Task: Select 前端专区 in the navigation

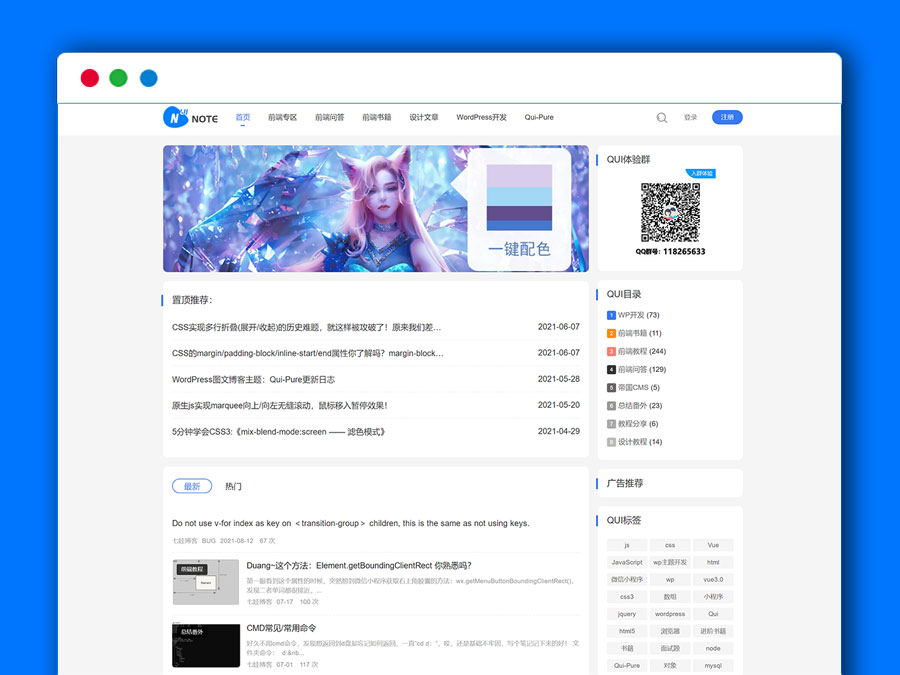Action: (x=282, y=117)
